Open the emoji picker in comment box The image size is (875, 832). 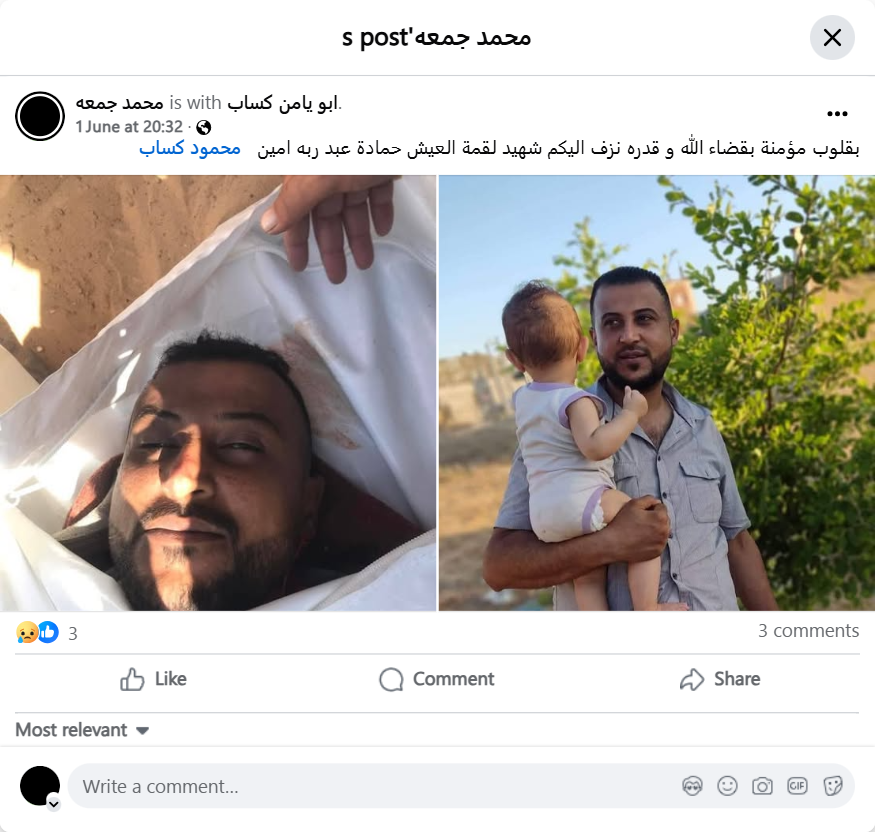[727, 786]
